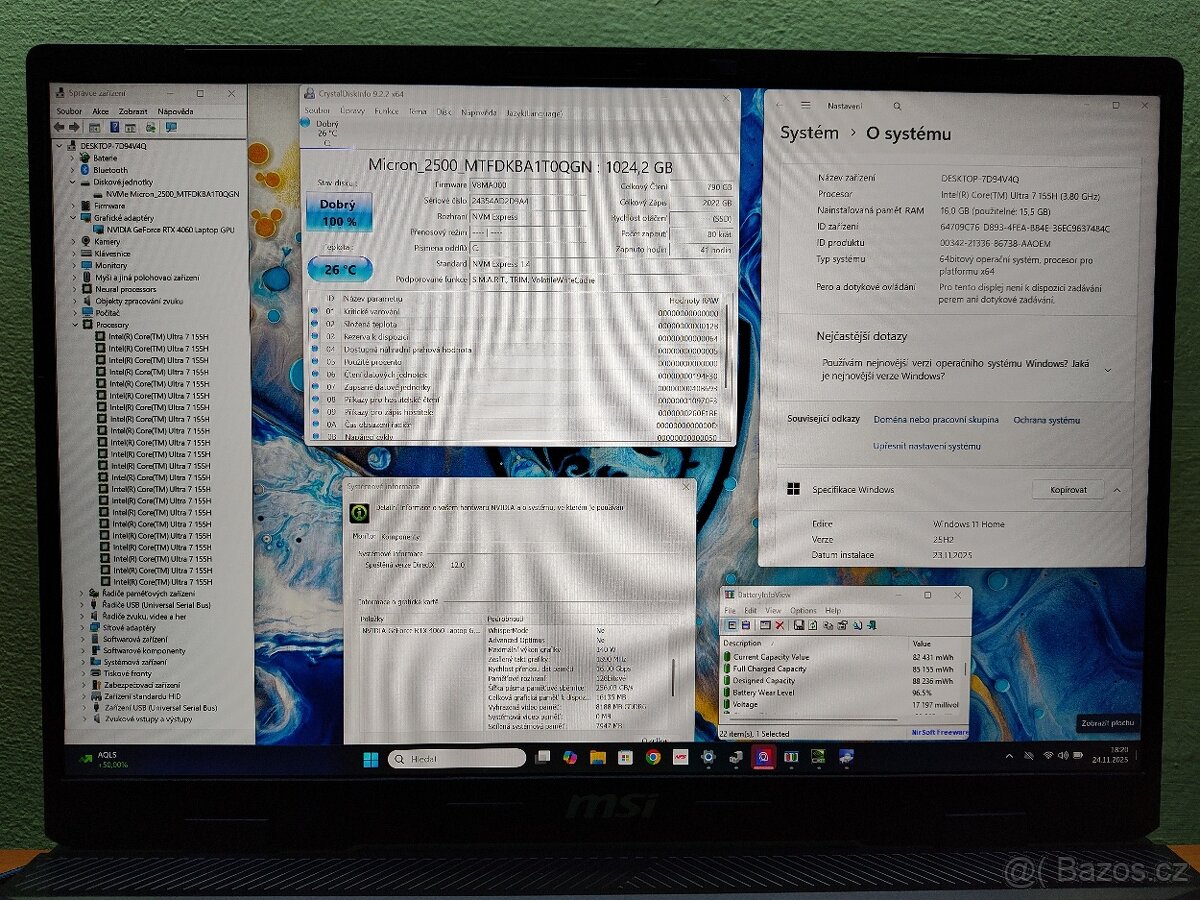Image resolution: width=1200 pixels, height=900 pixels.
Task: Click the save report floppy icon in BatteryInfoView
Action: click(x=799, y=626)
